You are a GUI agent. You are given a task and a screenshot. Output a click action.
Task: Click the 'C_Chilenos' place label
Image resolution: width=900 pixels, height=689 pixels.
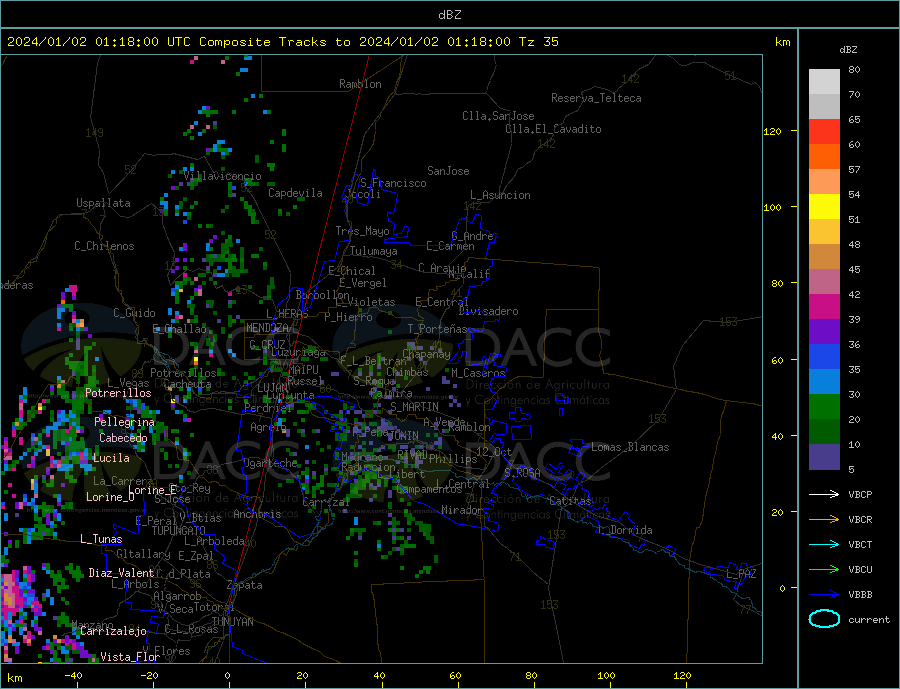(x=104, y=246)
